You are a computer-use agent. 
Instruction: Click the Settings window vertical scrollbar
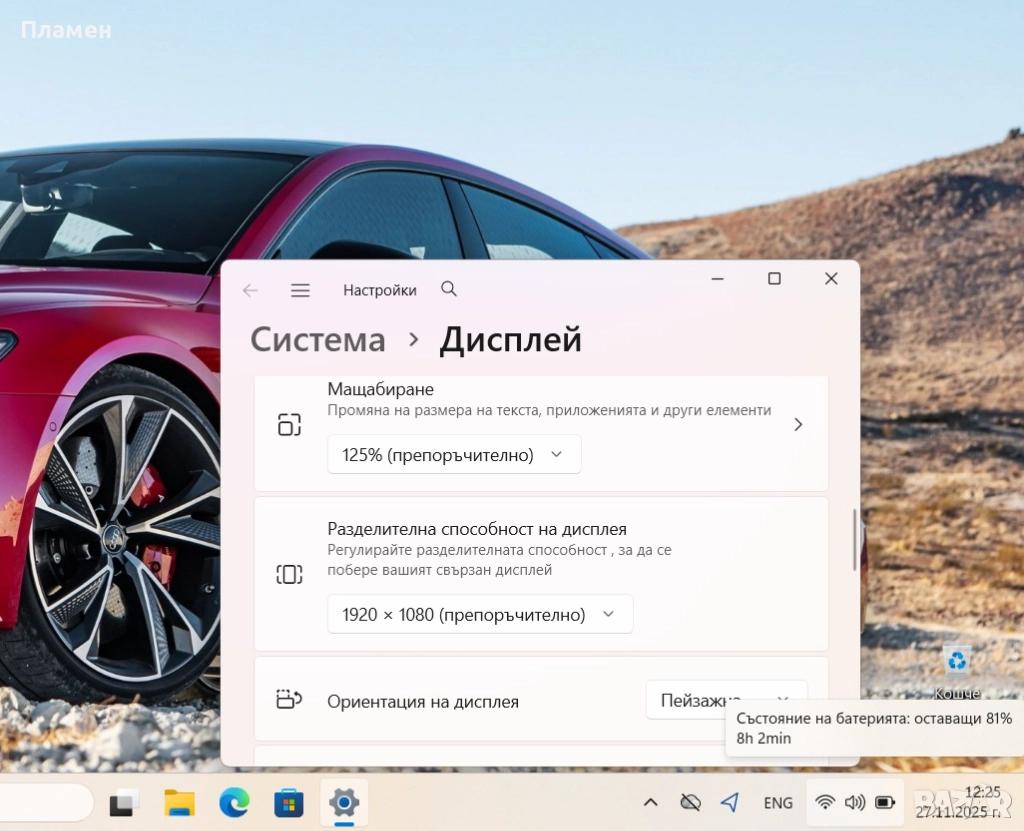[x=854, y=540]
